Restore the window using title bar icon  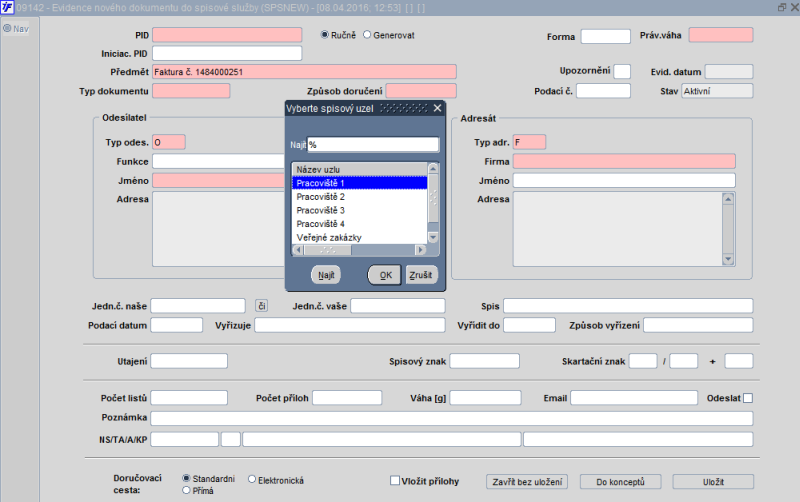782,7
